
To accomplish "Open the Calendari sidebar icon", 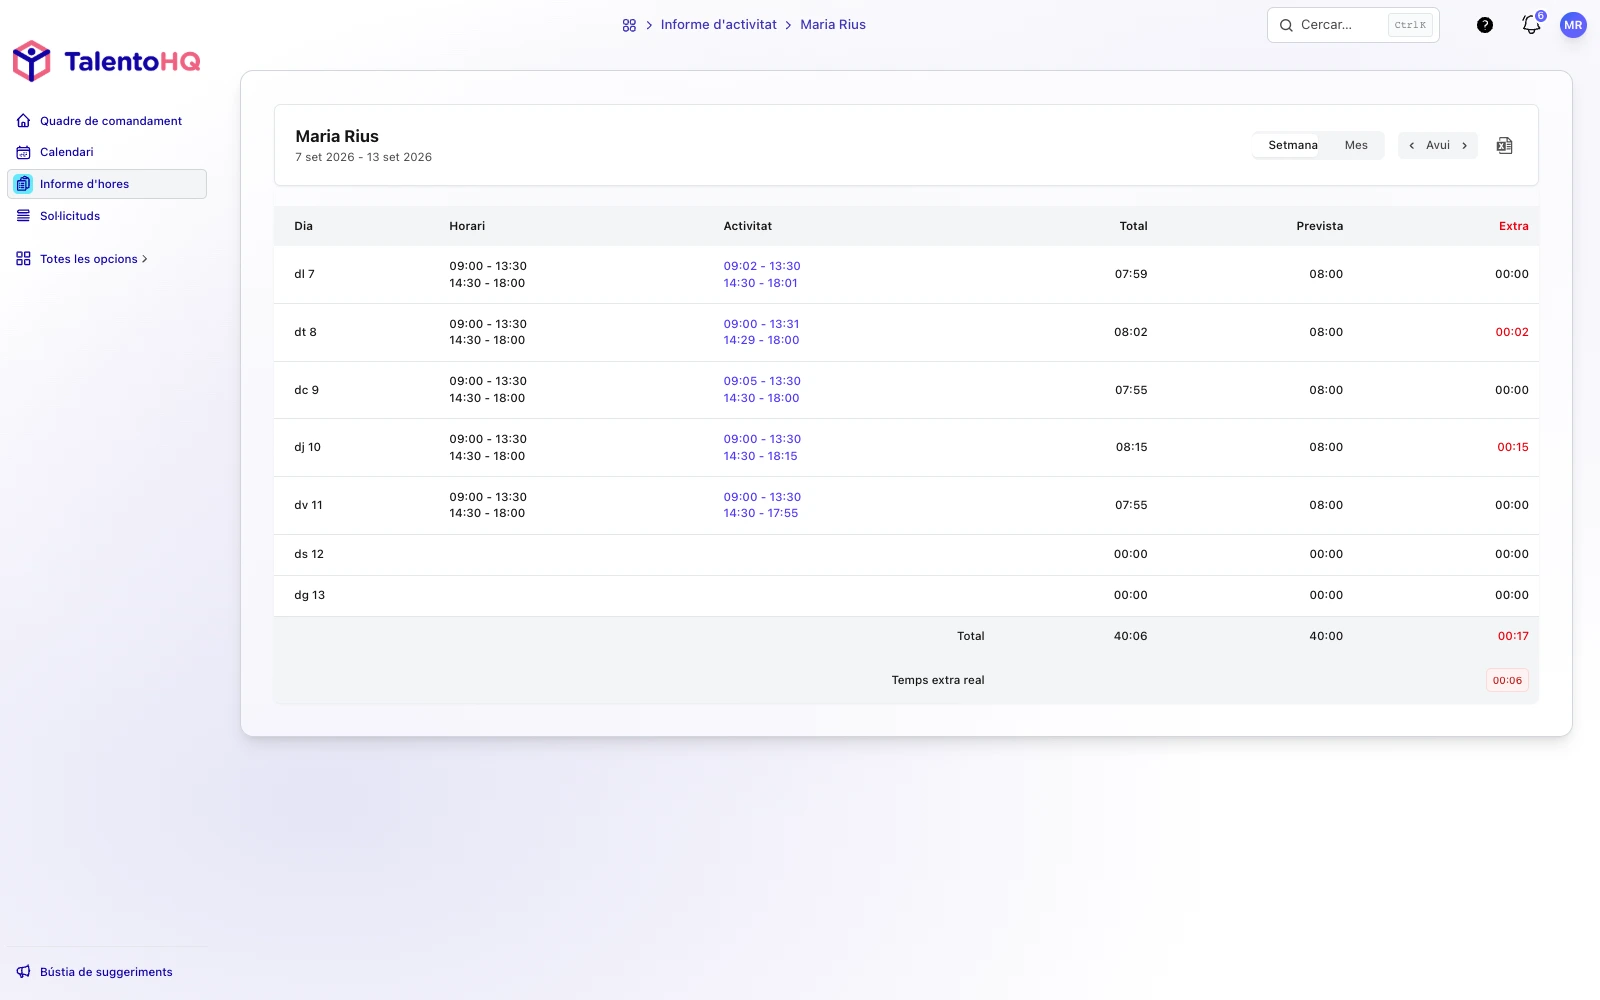I will coord(23,152).
